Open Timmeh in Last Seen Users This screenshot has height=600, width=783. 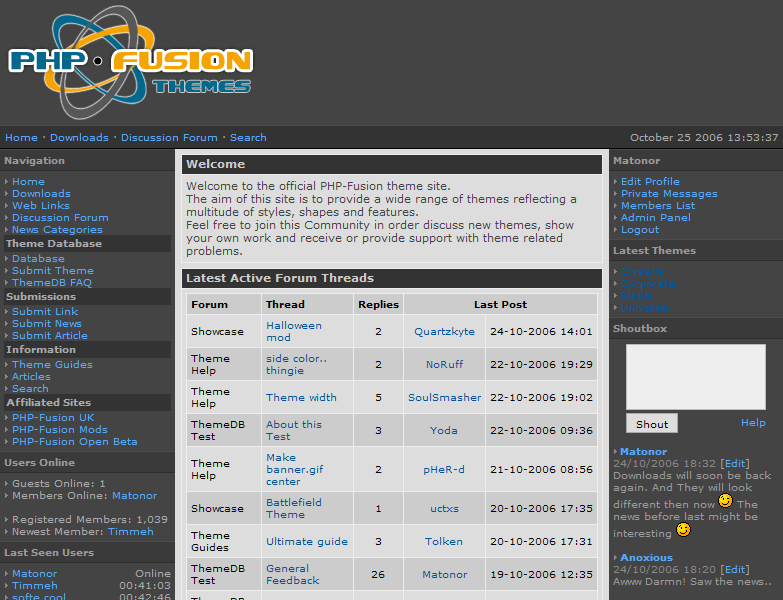click(x=34, y=586)
